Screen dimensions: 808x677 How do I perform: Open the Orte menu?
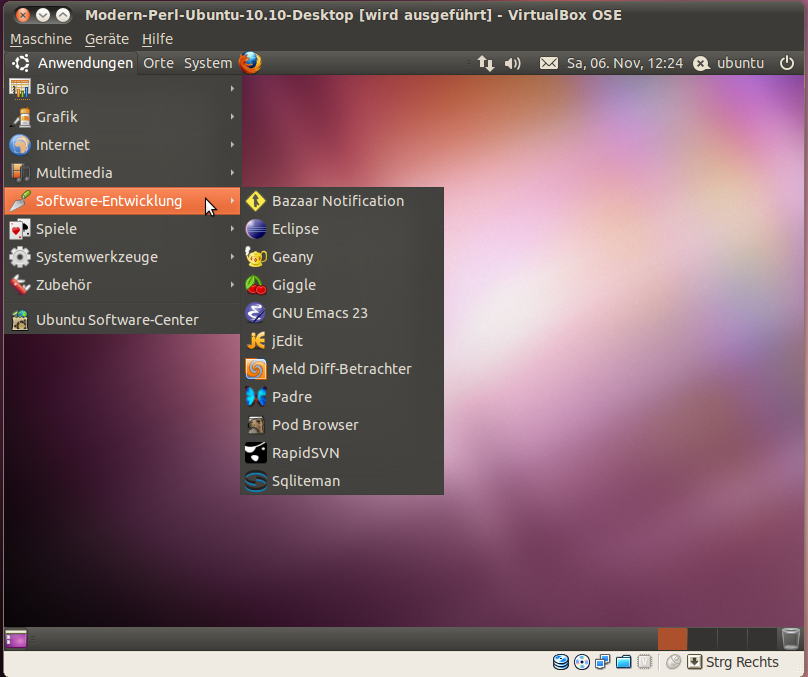pyautogui.click(x=158, y=63)
